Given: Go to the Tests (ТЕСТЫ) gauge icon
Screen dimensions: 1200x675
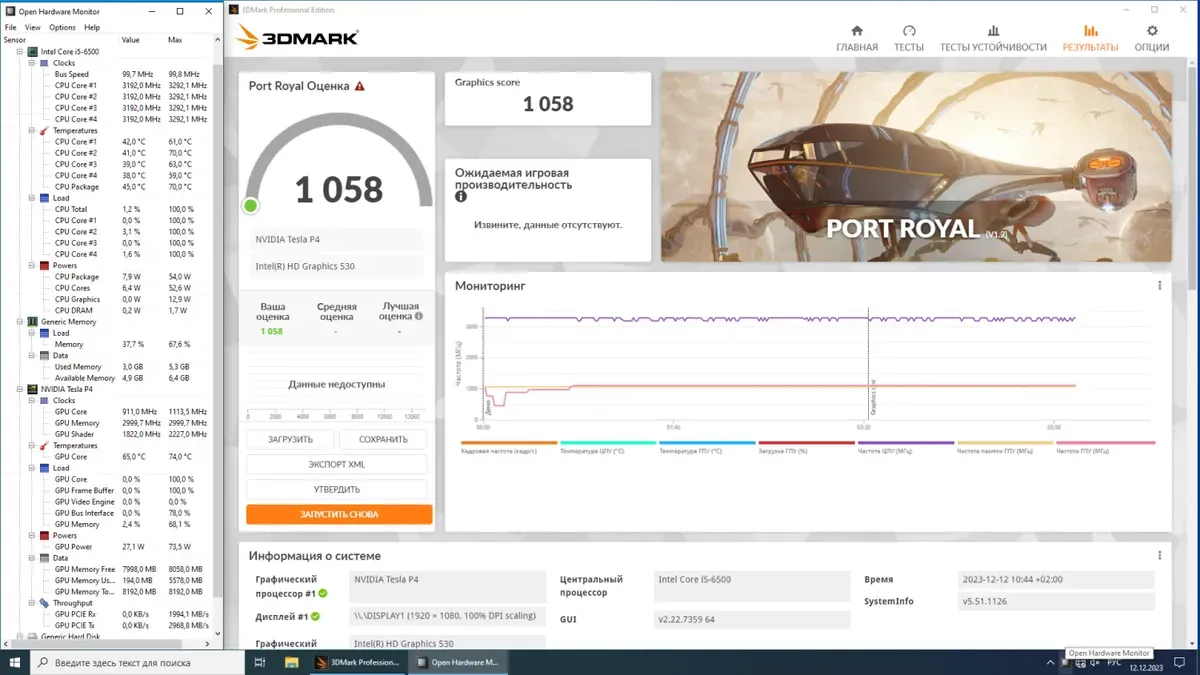Looking at the screenshot, I should click(x=908, y=31).
